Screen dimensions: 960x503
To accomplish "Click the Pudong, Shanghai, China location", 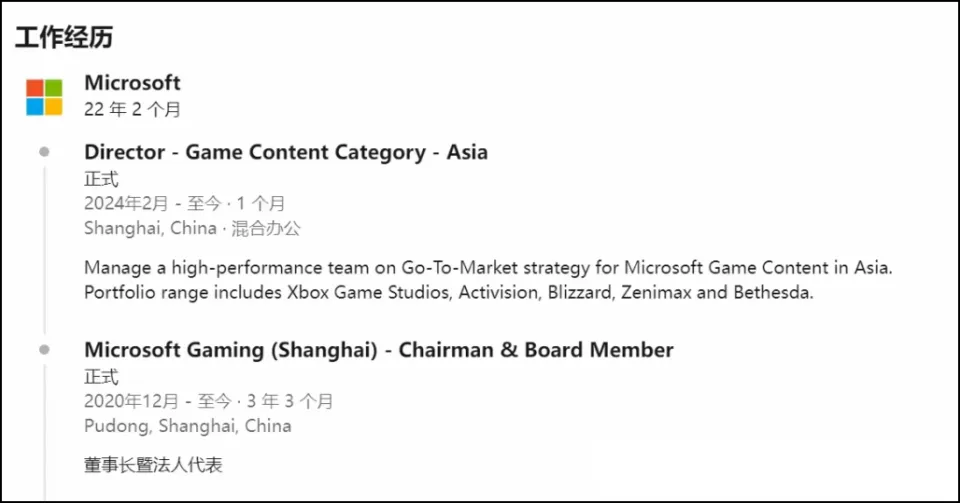I will (x=188, y=426).
